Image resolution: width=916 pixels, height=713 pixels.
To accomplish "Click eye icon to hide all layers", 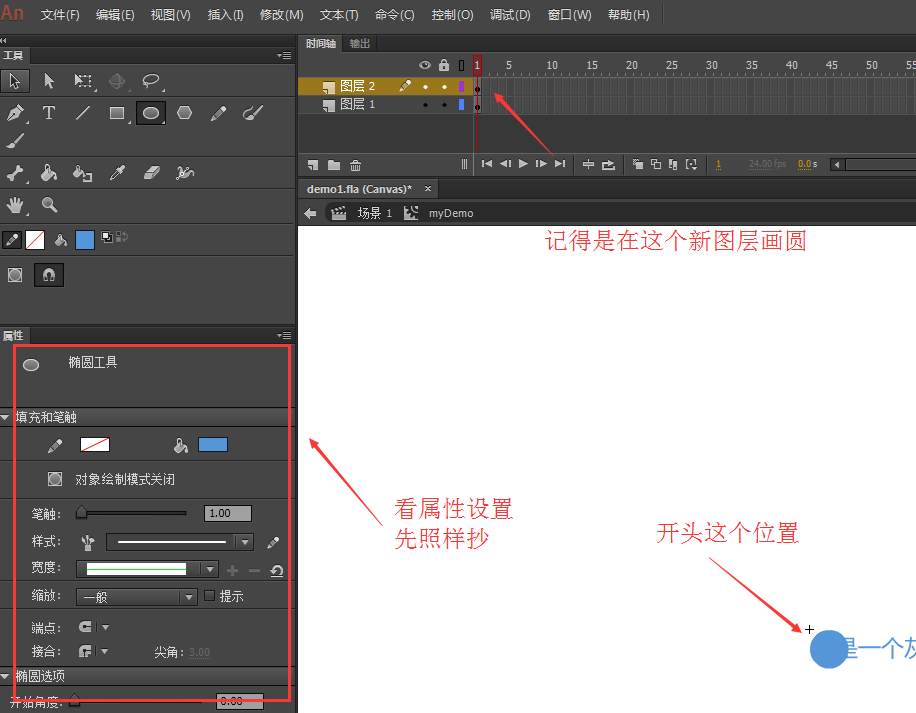I will pos(425,65).
